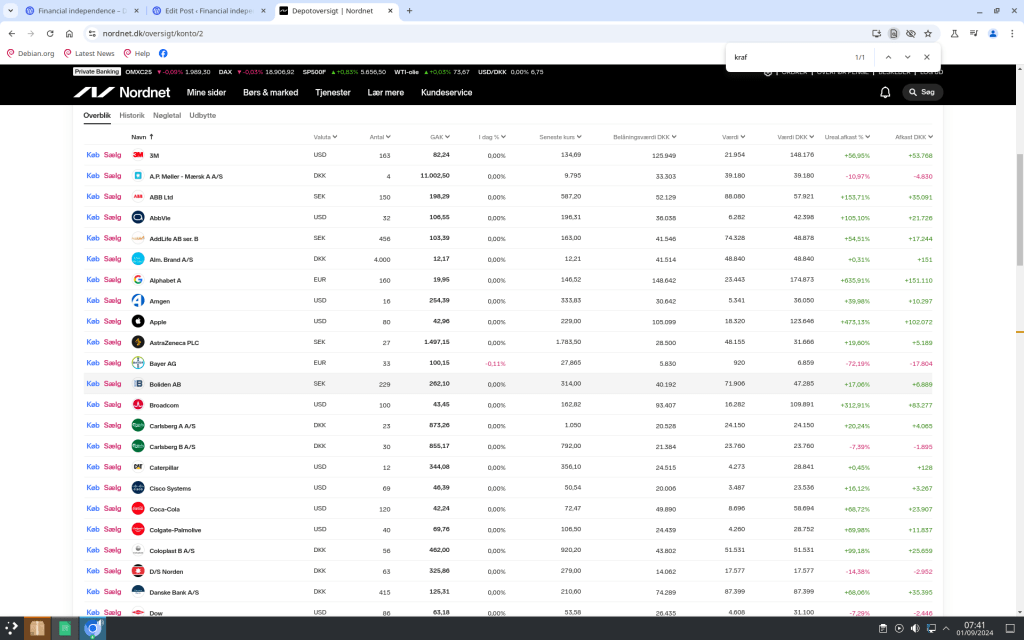Click the notifications bell icon
The height and width of the screenshot is (640, 1024).
pyautogui.click(x=885, y=92)
